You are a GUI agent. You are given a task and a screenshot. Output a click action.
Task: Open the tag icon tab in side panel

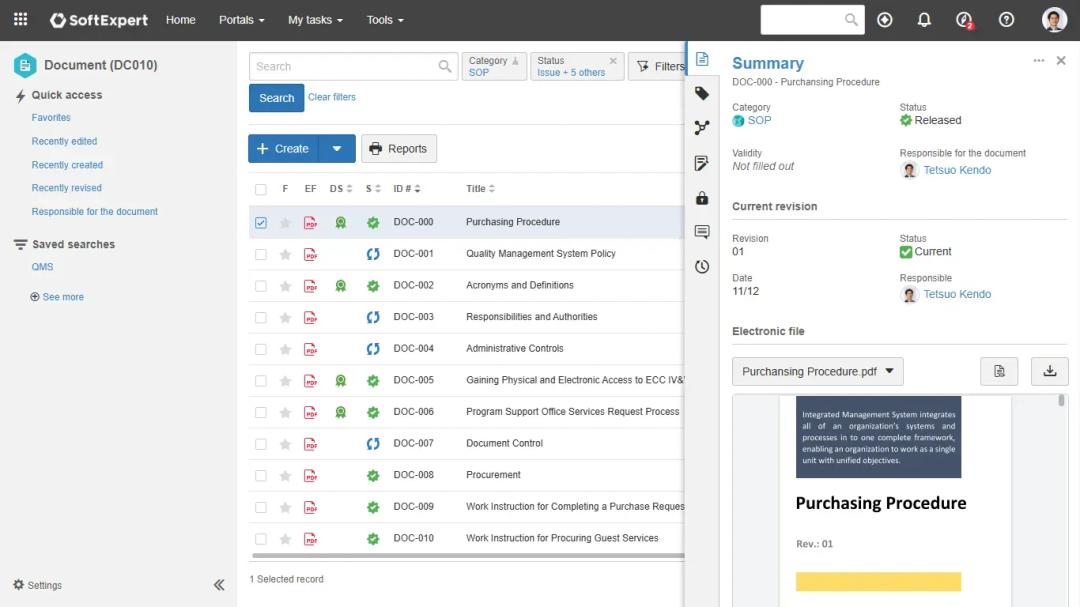click(x=702, y=93)
